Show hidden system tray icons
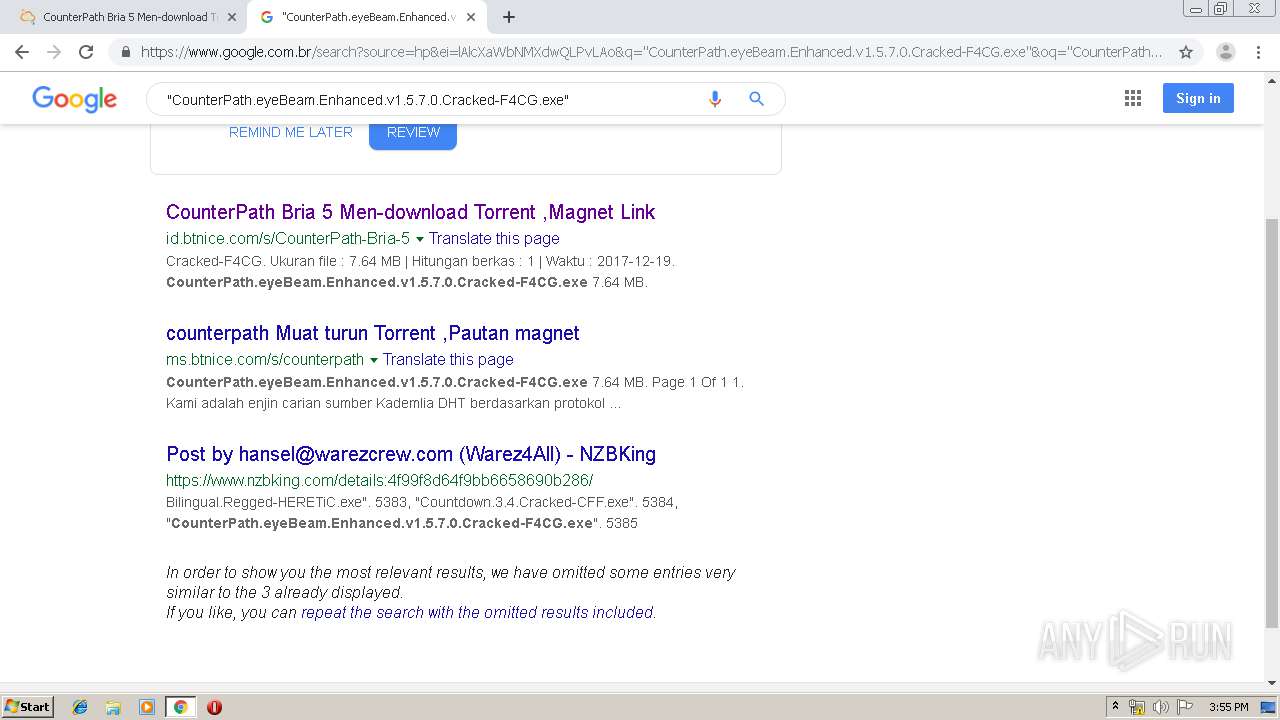The width and height of the screenshot is (1280, 720). (x=1115, y=707)
